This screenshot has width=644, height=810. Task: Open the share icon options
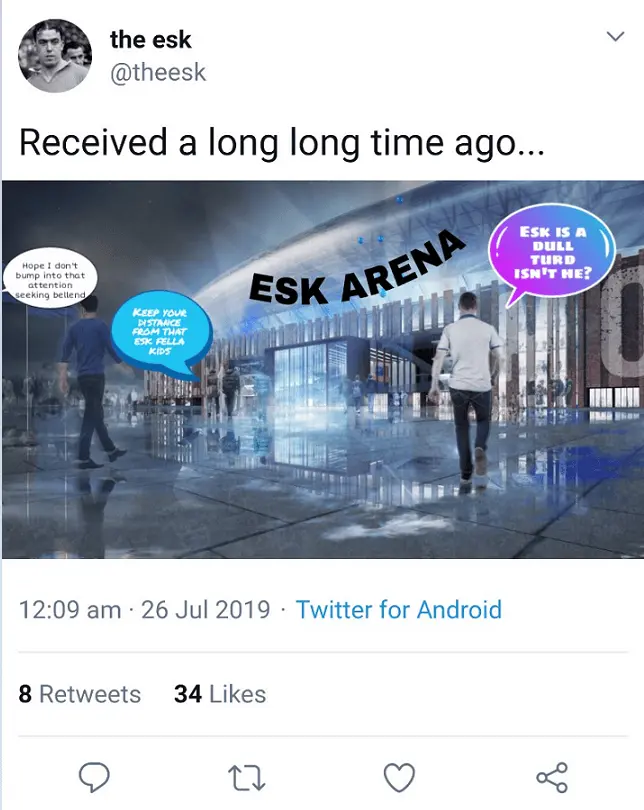551,776
